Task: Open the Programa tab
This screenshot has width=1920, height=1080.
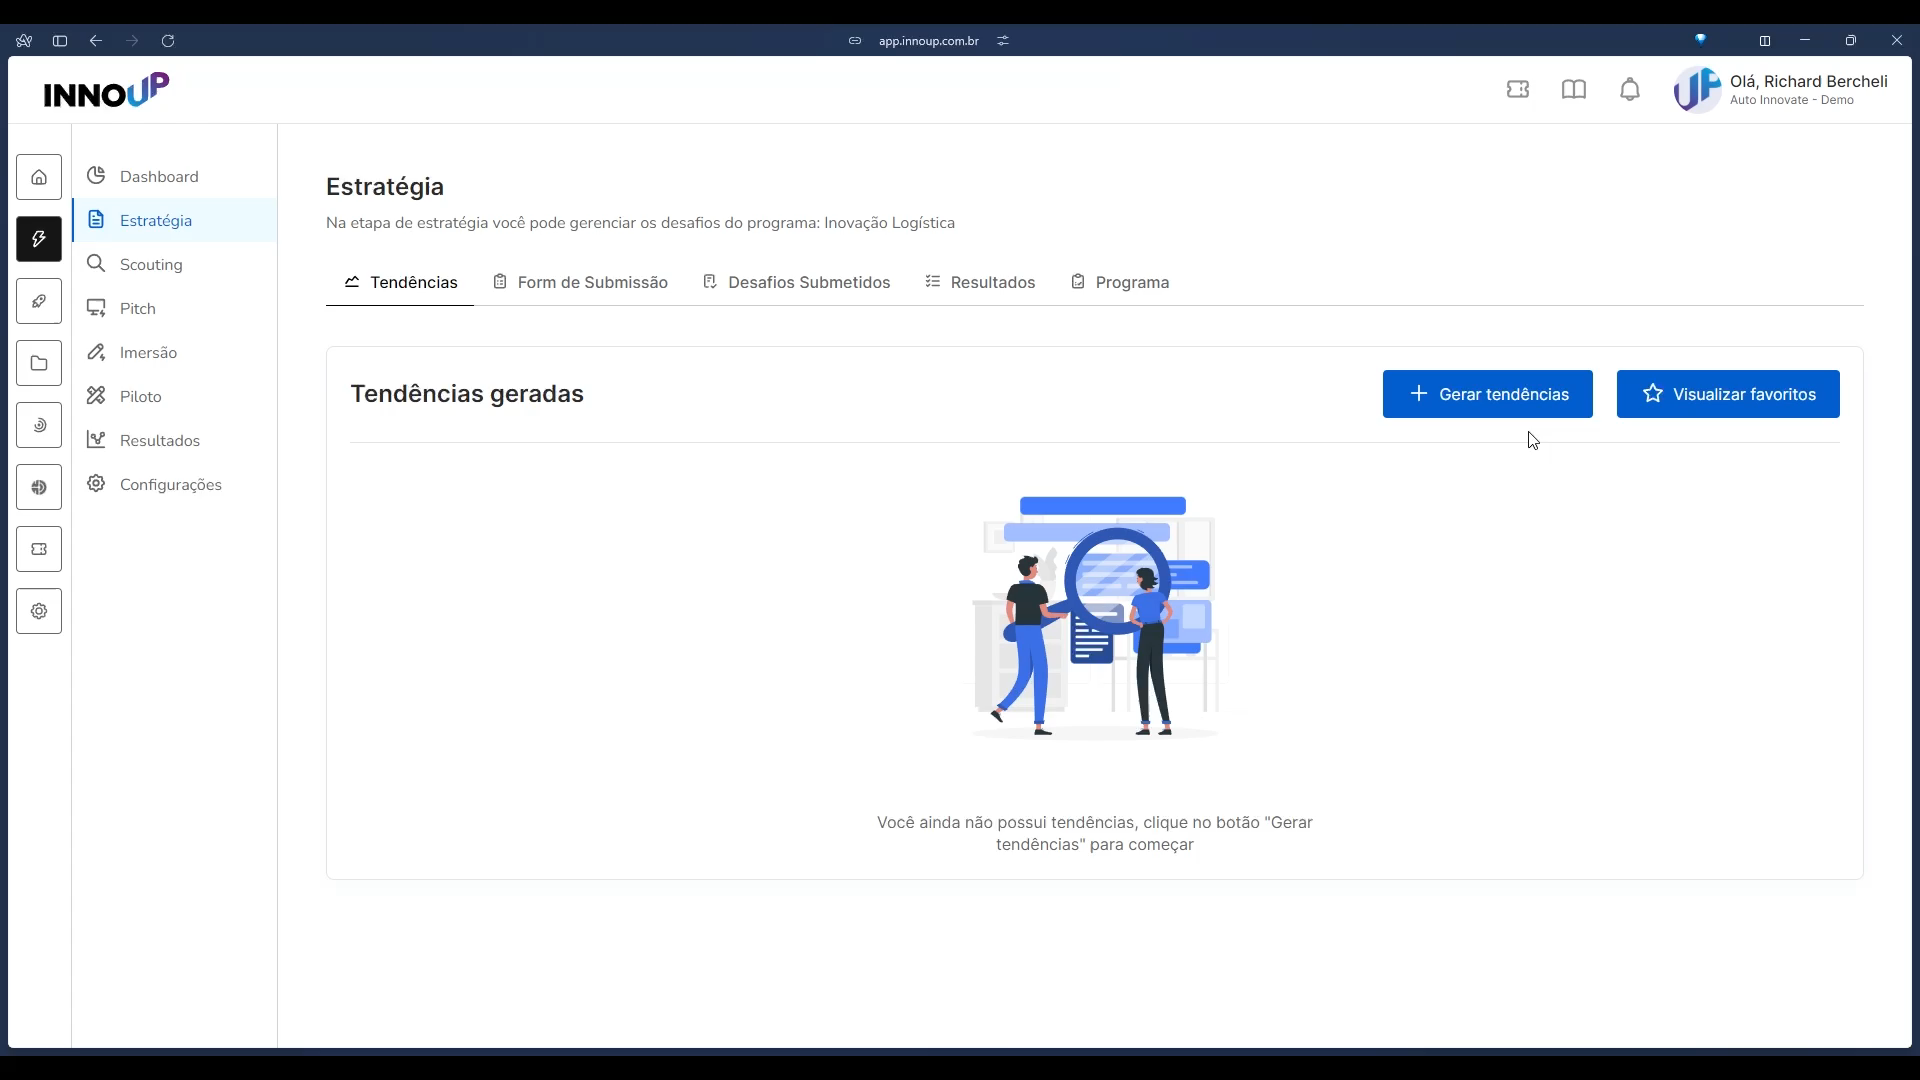Action: click(x=1119, y=282)
